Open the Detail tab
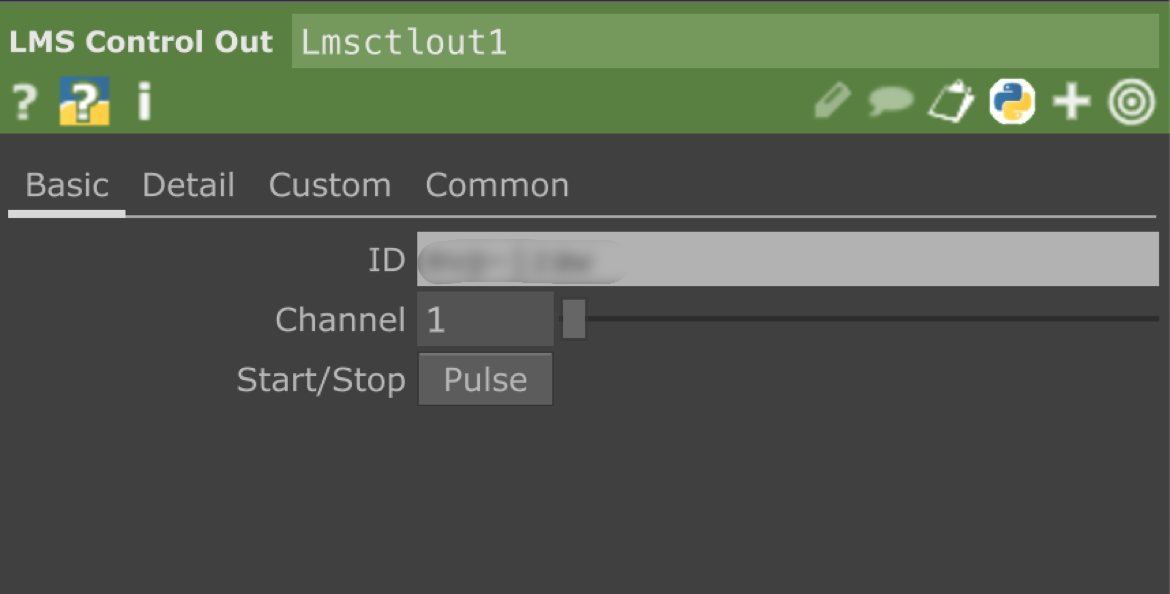1170x594 pixels. click(x=188, y=186)
